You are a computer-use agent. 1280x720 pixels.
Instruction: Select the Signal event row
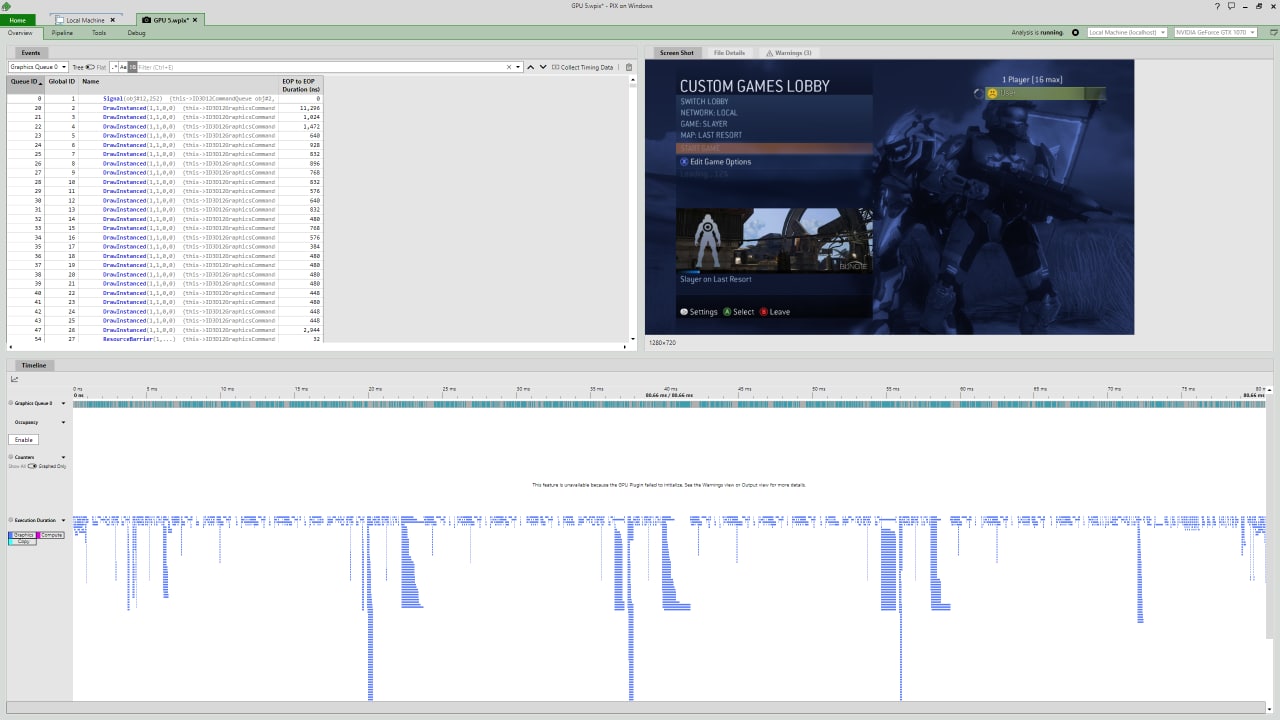tap(165, 99)
